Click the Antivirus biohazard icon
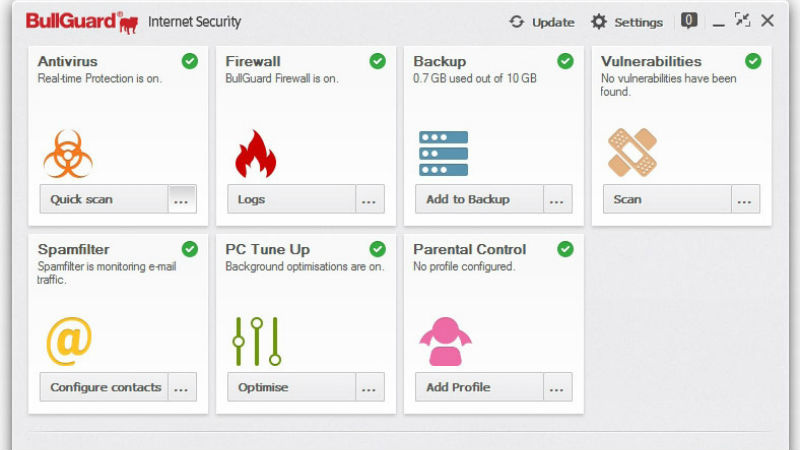Screen dimensions: 800x450 [x=68, y=154]
